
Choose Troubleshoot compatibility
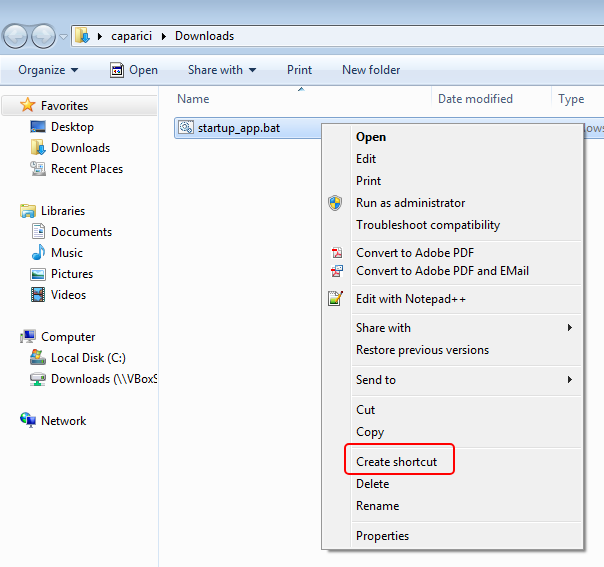pyautogui.click(x=428, y=225)
